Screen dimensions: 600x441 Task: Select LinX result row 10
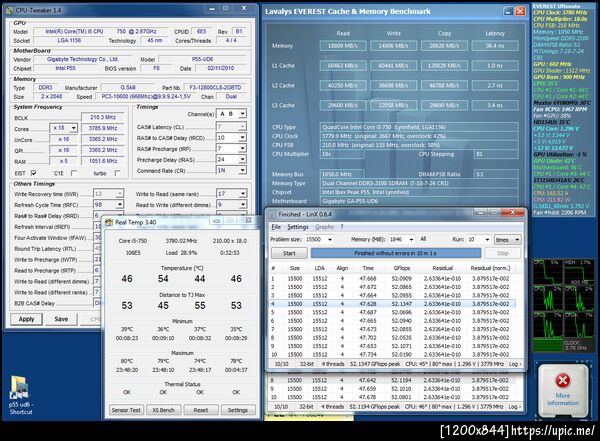[x=392, y=354]
